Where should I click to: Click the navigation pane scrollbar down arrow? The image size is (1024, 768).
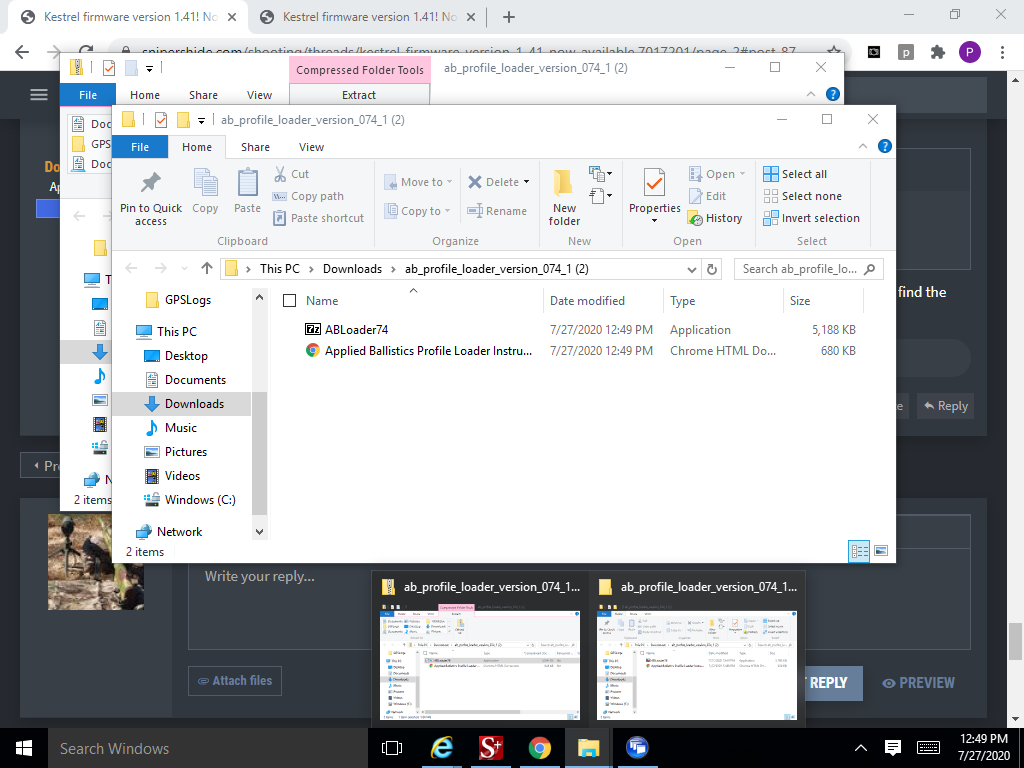259,532
